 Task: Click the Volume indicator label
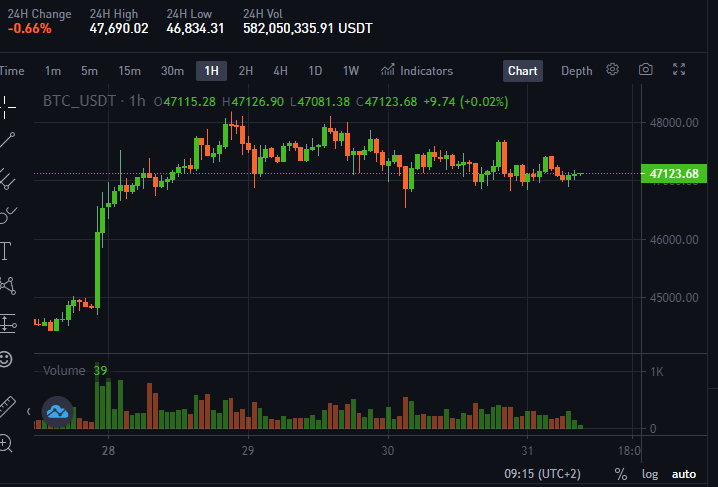[64, 370]
